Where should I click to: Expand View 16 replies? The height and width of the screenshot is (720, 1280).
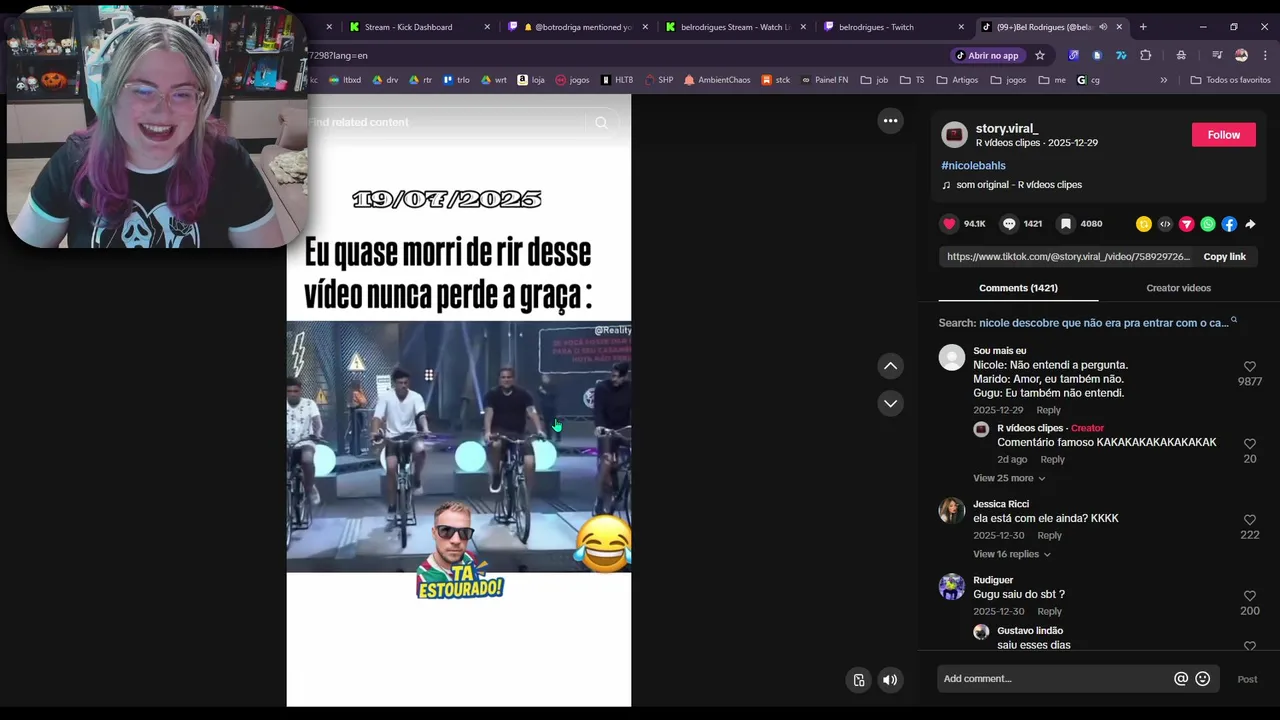(1012, 554)
